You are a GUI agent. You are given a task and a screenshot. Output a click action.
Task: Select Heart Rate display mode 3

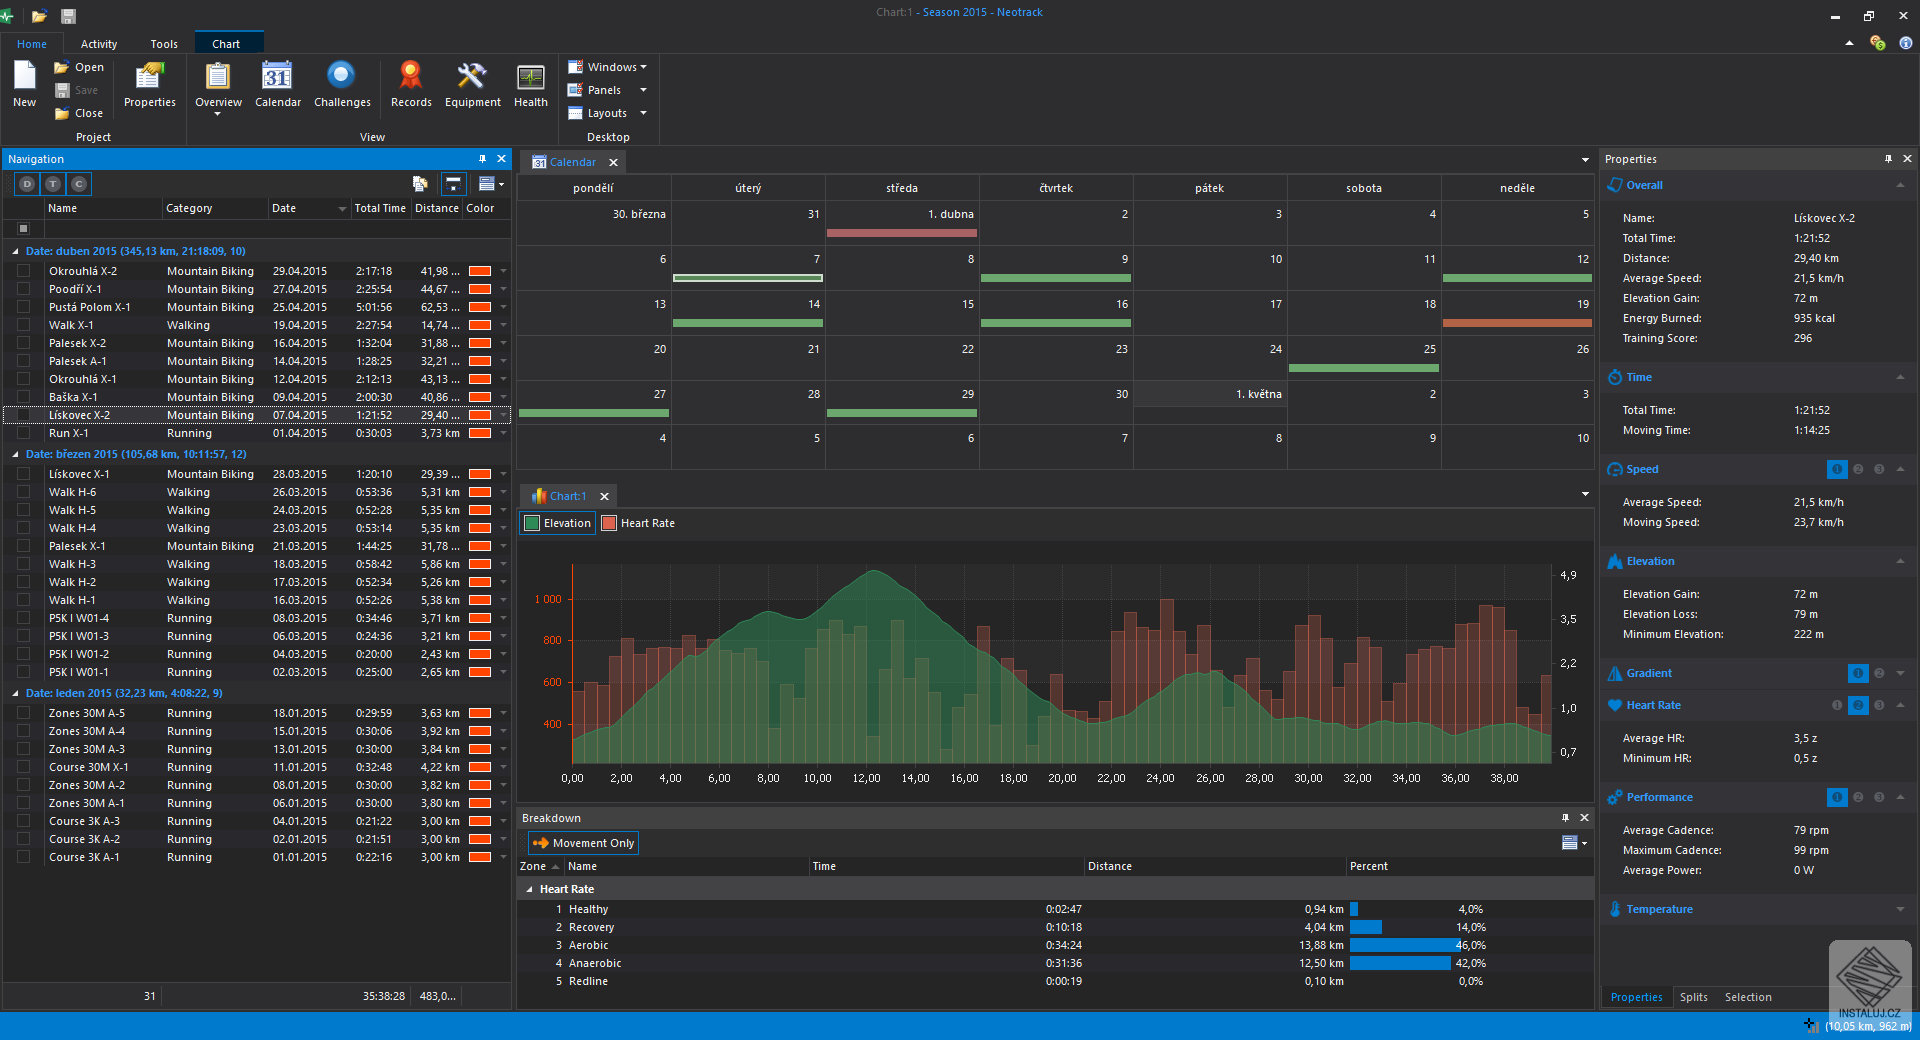(1879, 705)
